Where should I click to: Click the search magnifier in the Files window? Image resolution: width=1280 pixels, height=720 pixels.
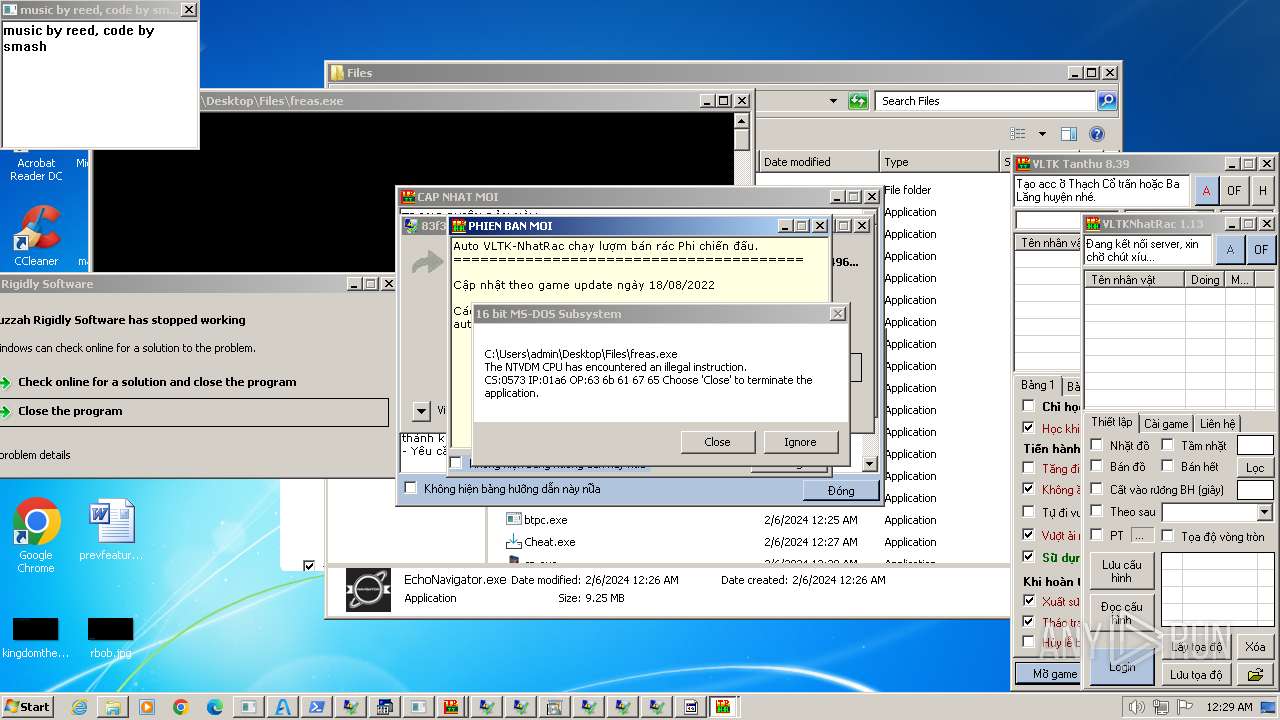point(1106,101)
